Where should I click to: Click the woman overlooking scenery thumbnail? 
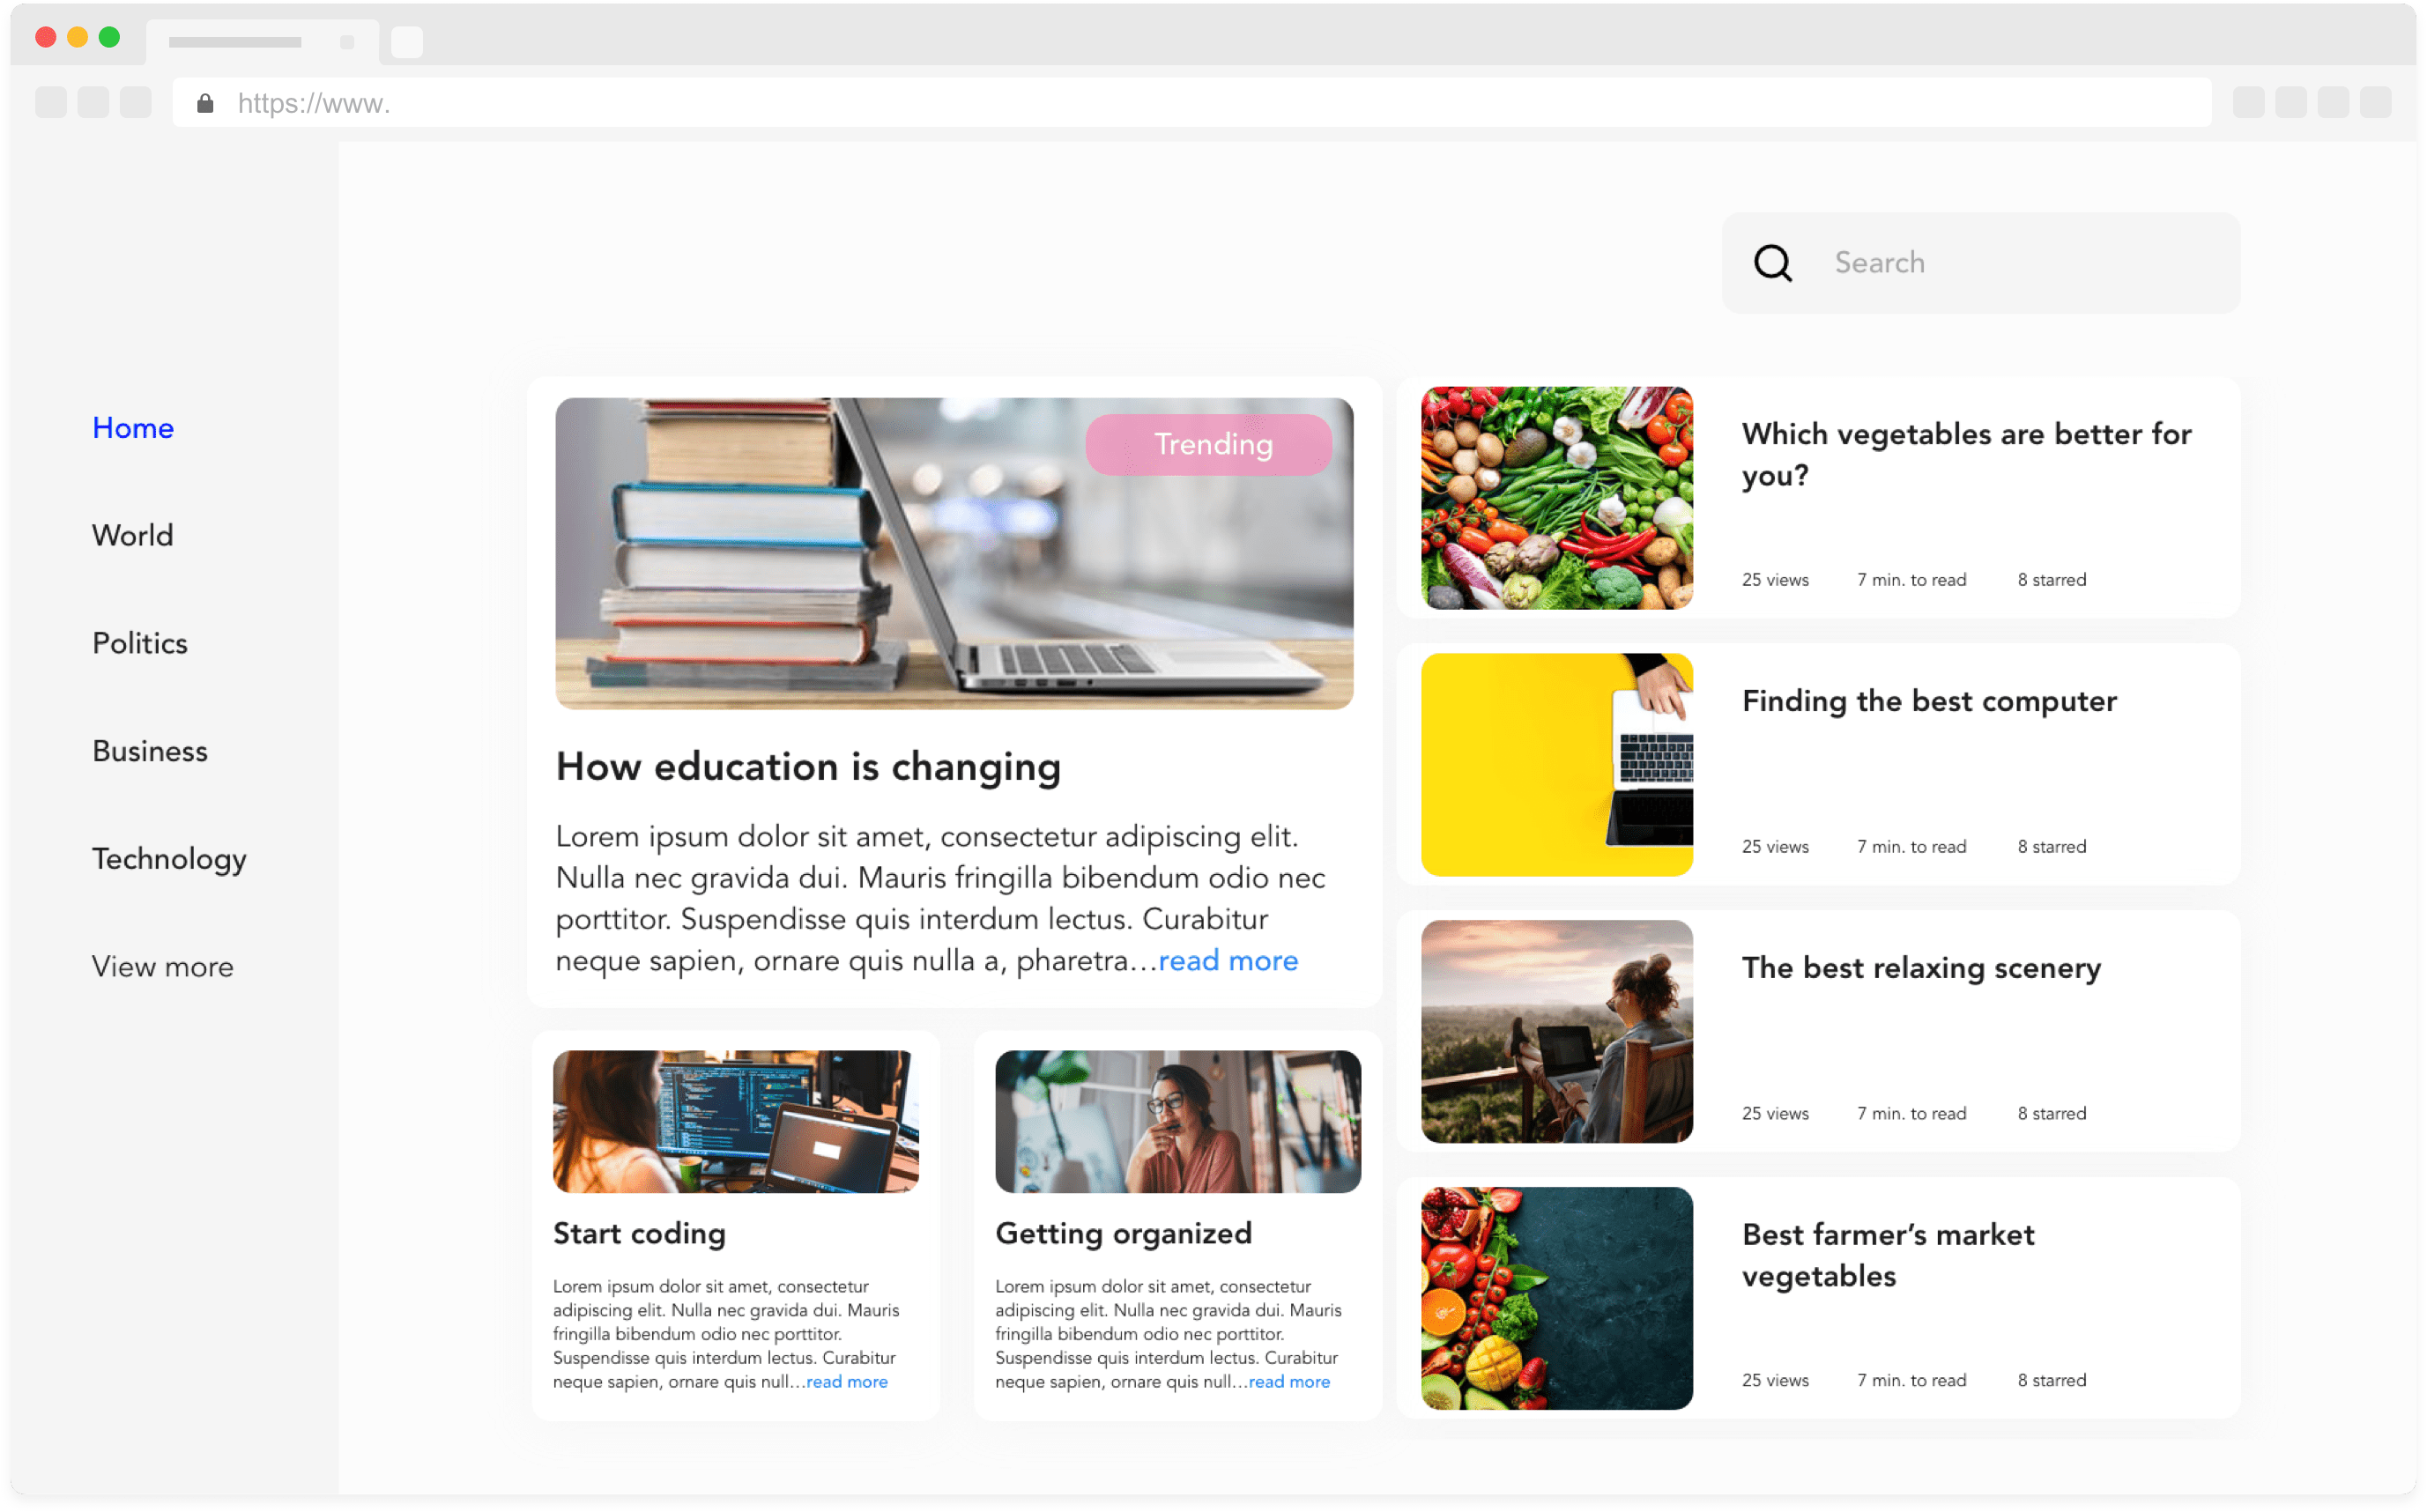1557,1032
